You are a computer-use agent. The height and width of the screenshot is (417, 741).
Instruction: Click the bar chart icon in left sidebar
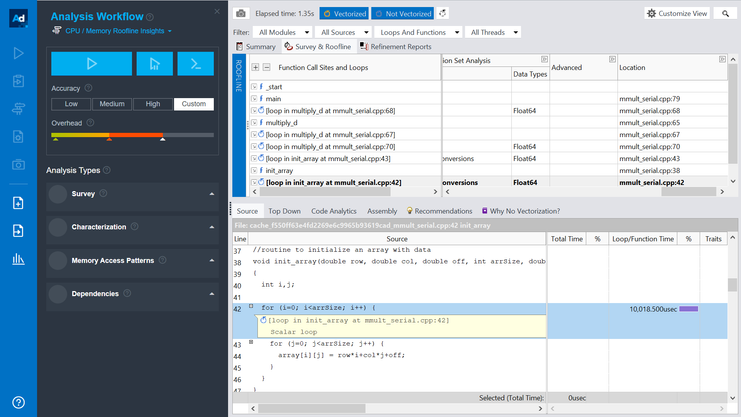point(18,259)
